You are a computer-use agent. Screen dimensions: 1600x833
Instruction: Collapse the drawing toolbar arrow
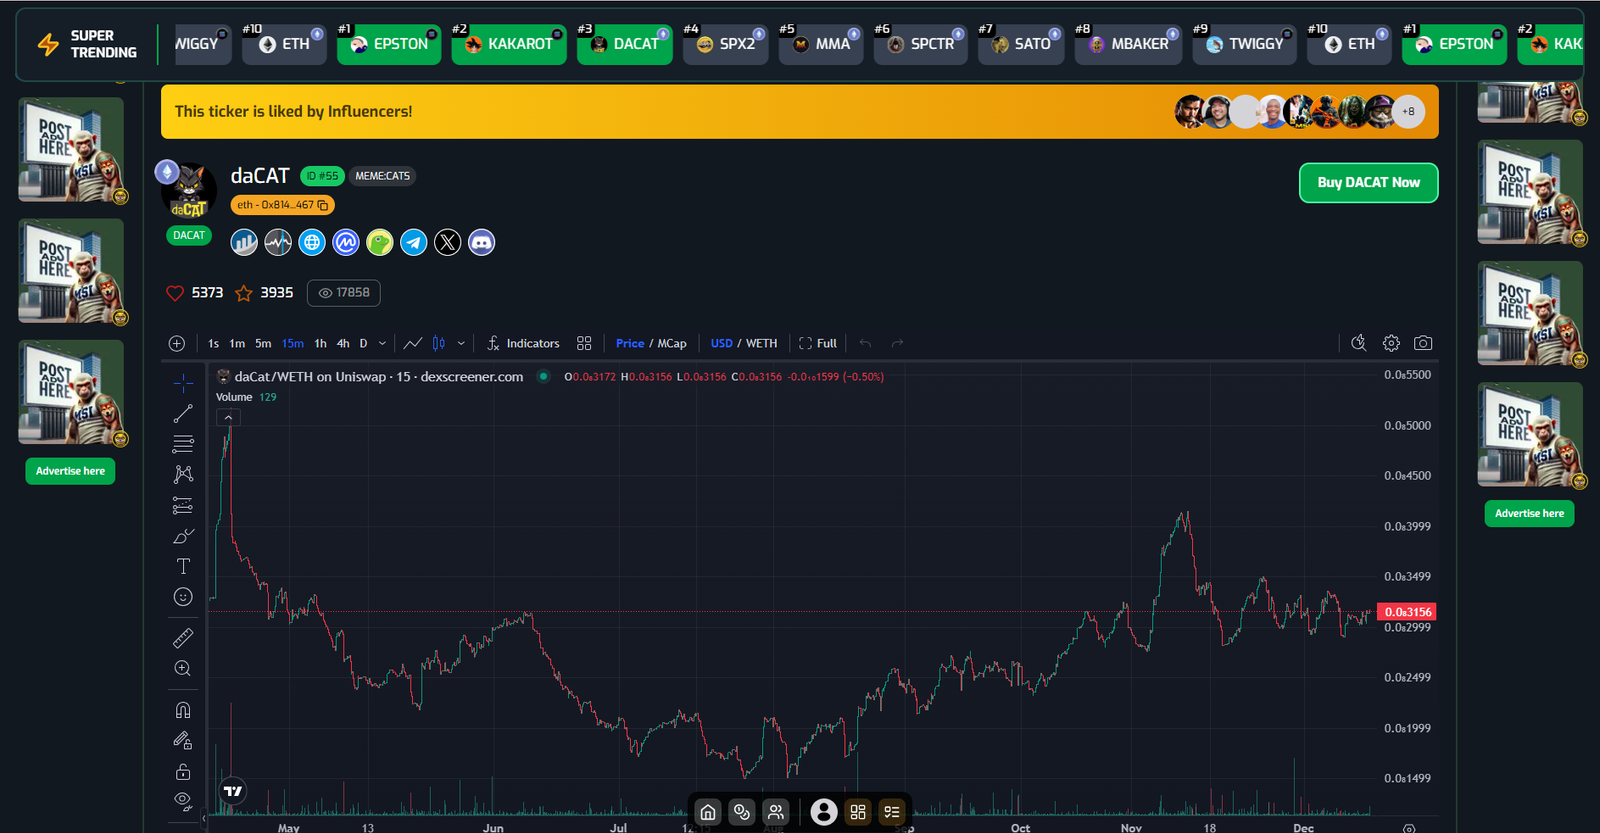204,818
